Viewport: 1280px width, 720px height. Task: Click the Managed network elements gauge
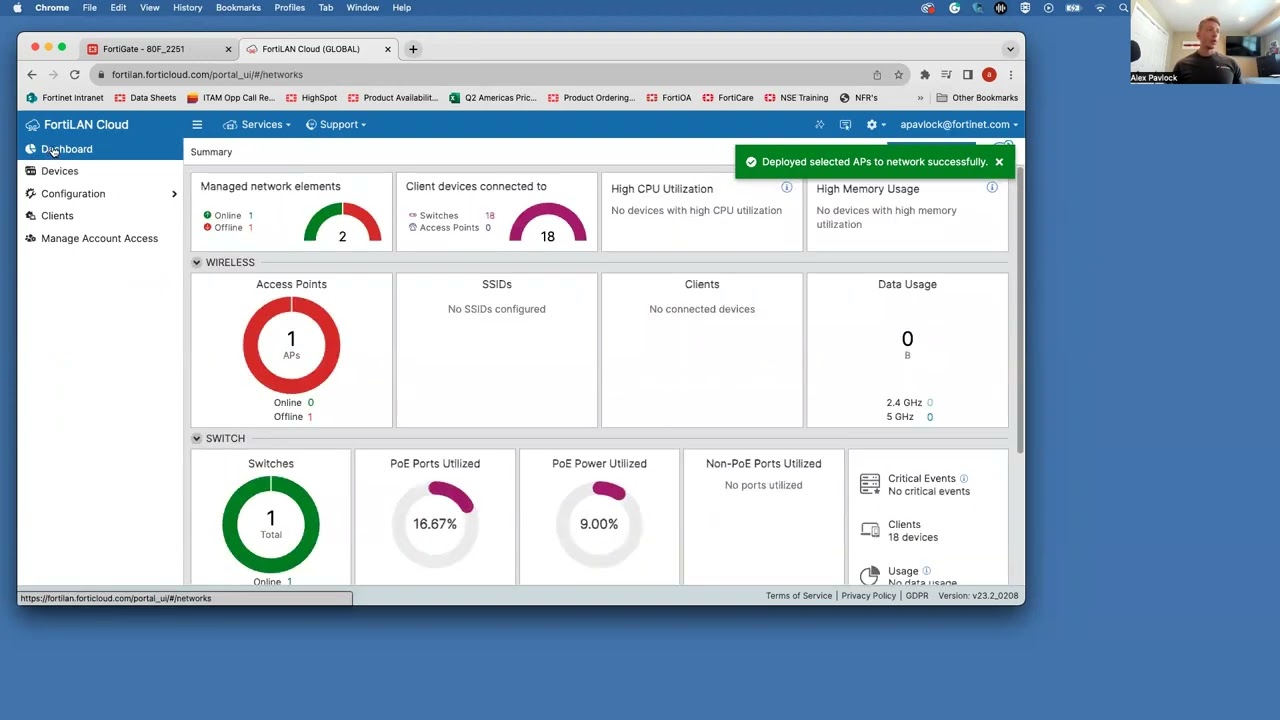pyautogui.click(x=342, y=223)
